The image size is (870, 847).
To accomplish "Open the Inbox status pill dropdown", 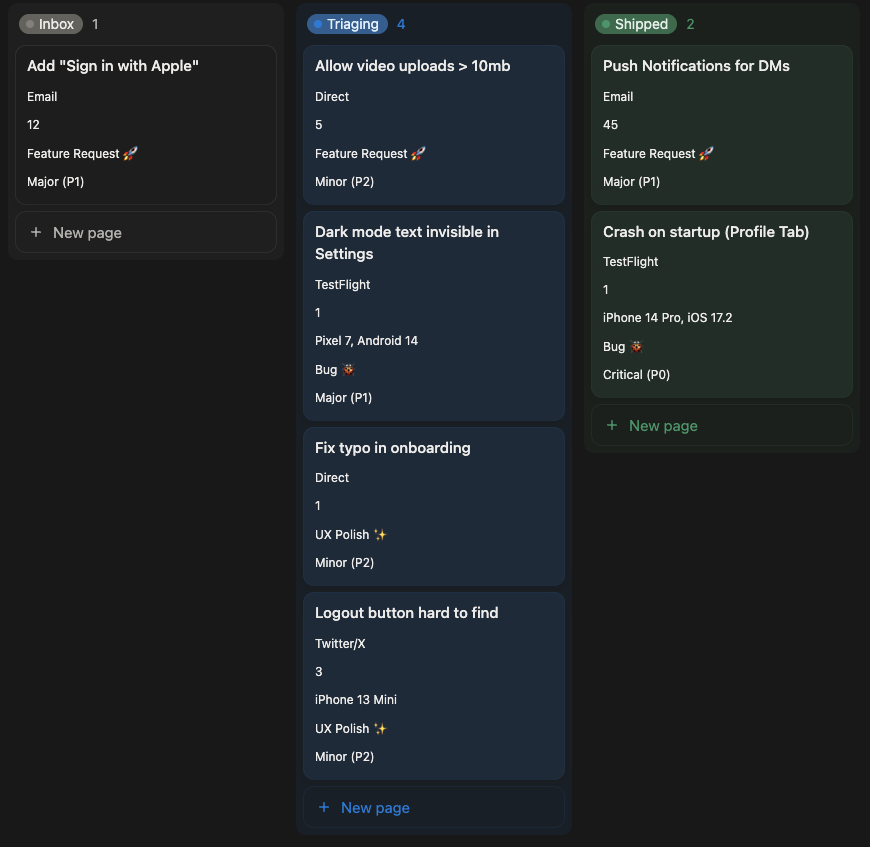I will [x=50, y=23].
